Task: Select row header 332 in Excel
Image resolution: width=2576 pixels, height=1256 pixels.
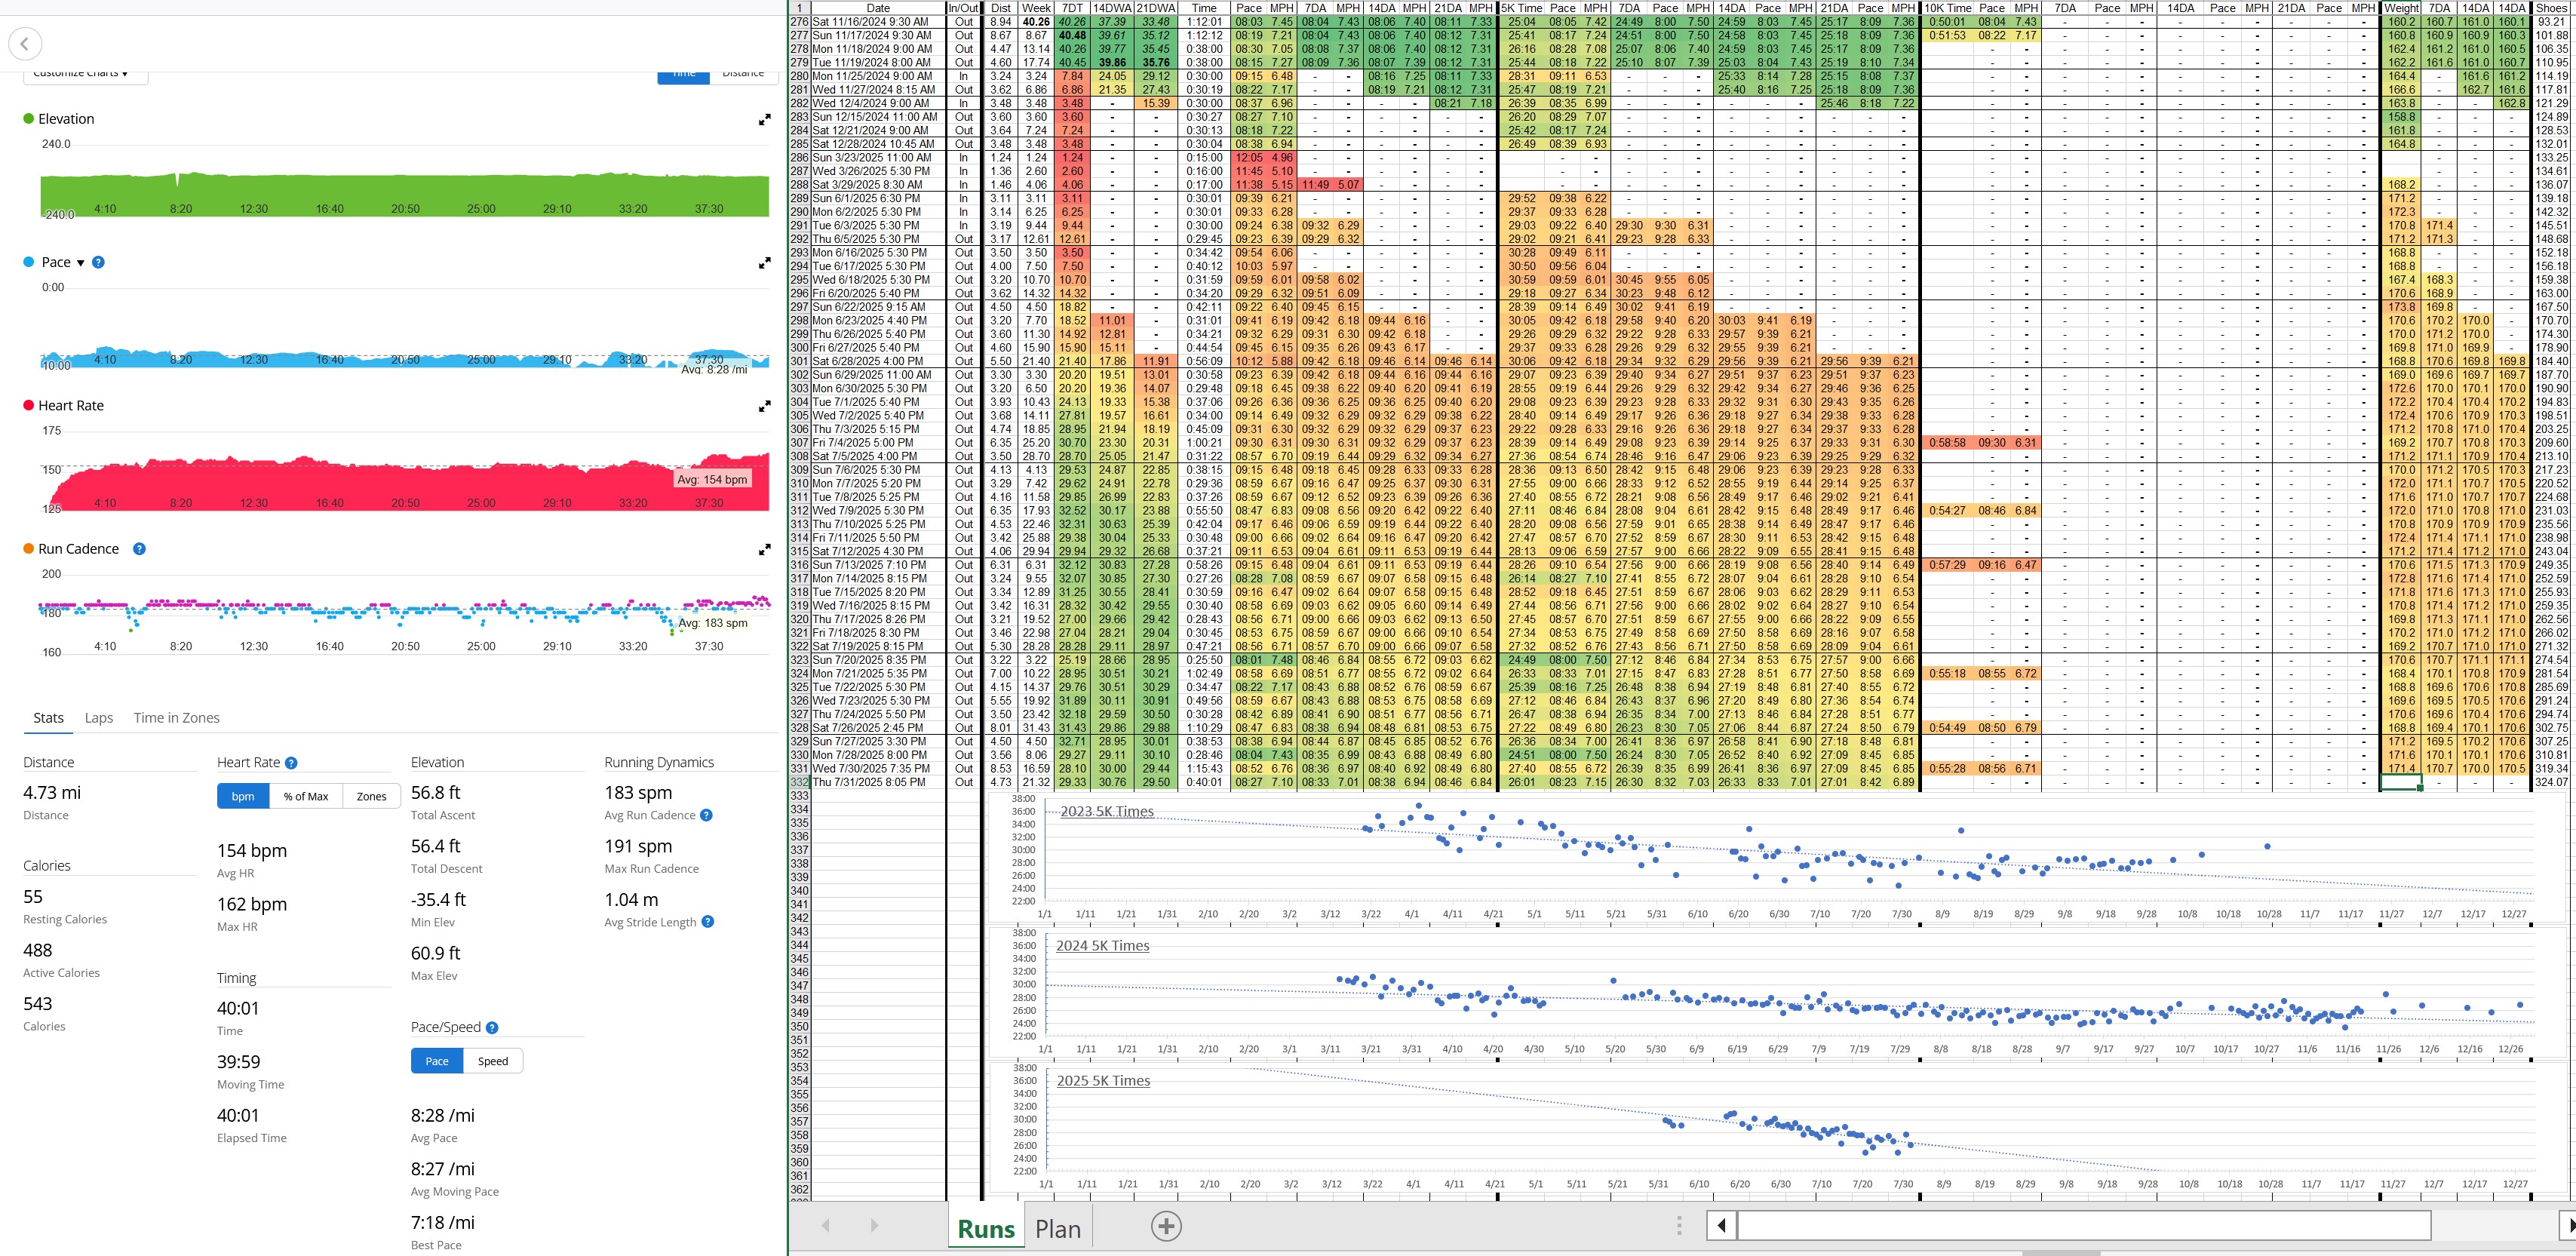Action: [799, 783]
